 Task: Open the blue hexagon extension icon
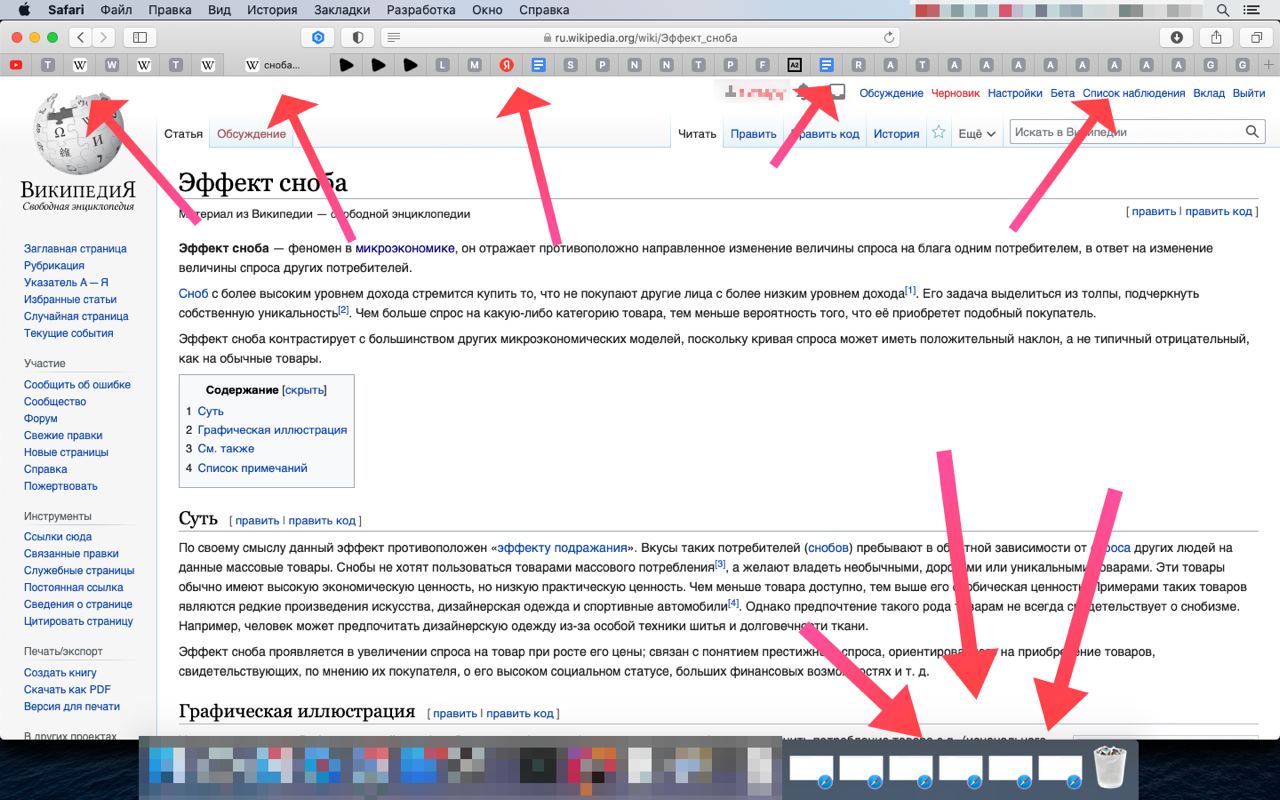click(318, 38)
